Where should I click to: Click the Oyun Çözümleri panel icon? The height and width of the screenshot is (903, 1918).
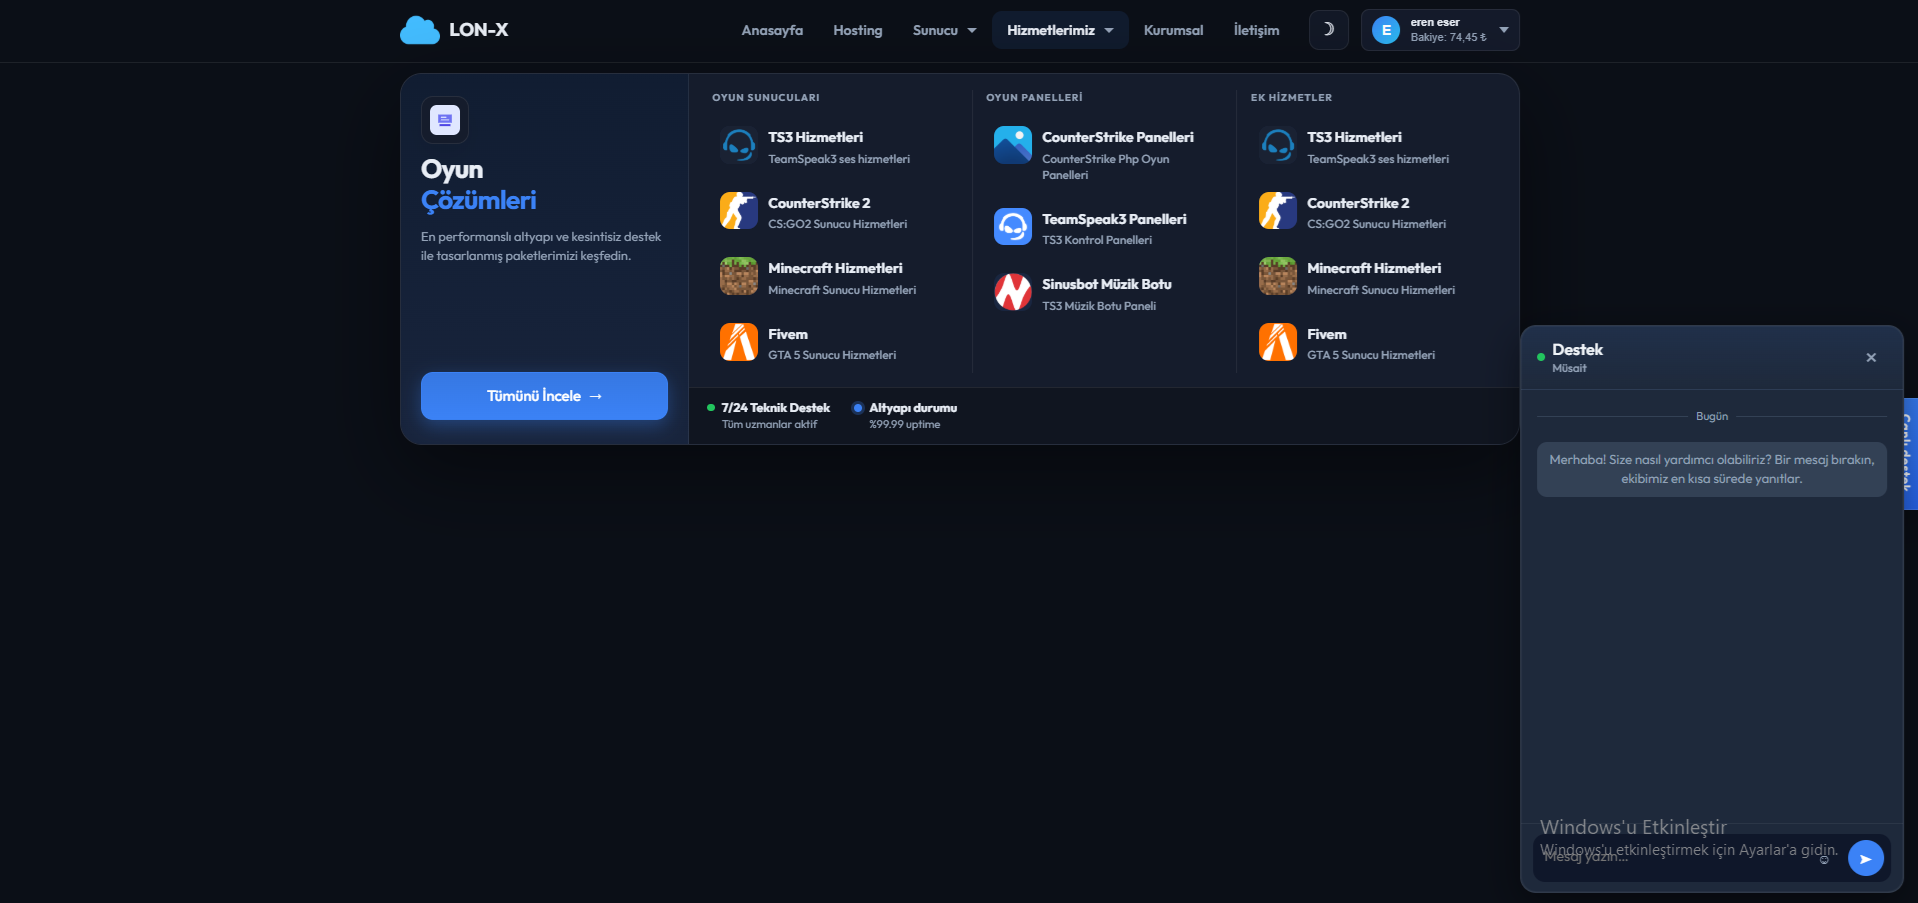[x=445, y=120]
